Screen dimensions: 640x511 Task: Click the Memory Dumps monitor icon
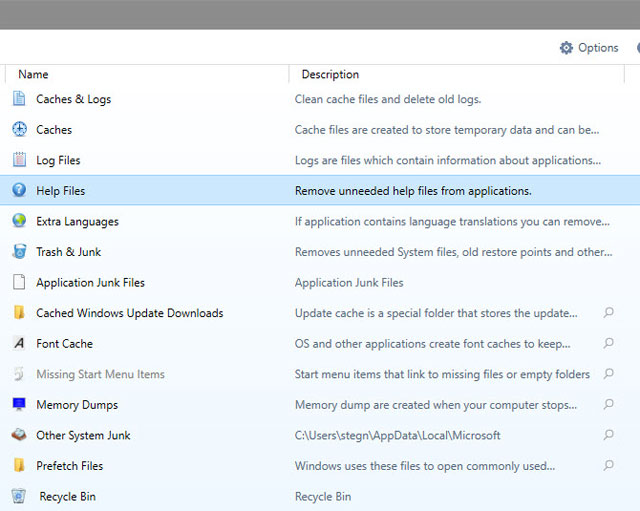pos(19,405)
